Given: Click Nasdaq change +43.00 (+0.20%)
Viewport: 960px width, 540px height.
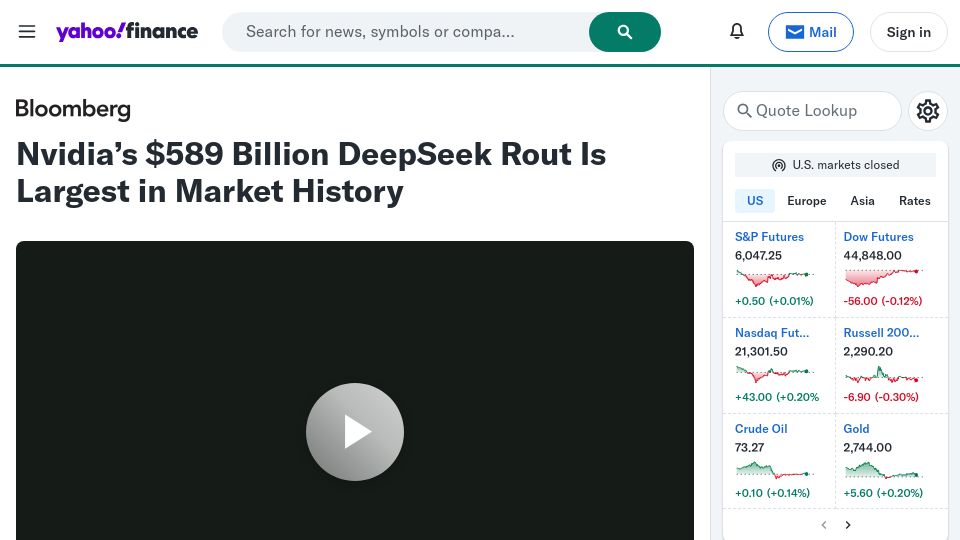Looking at the screenshot, I should point(777,397).
